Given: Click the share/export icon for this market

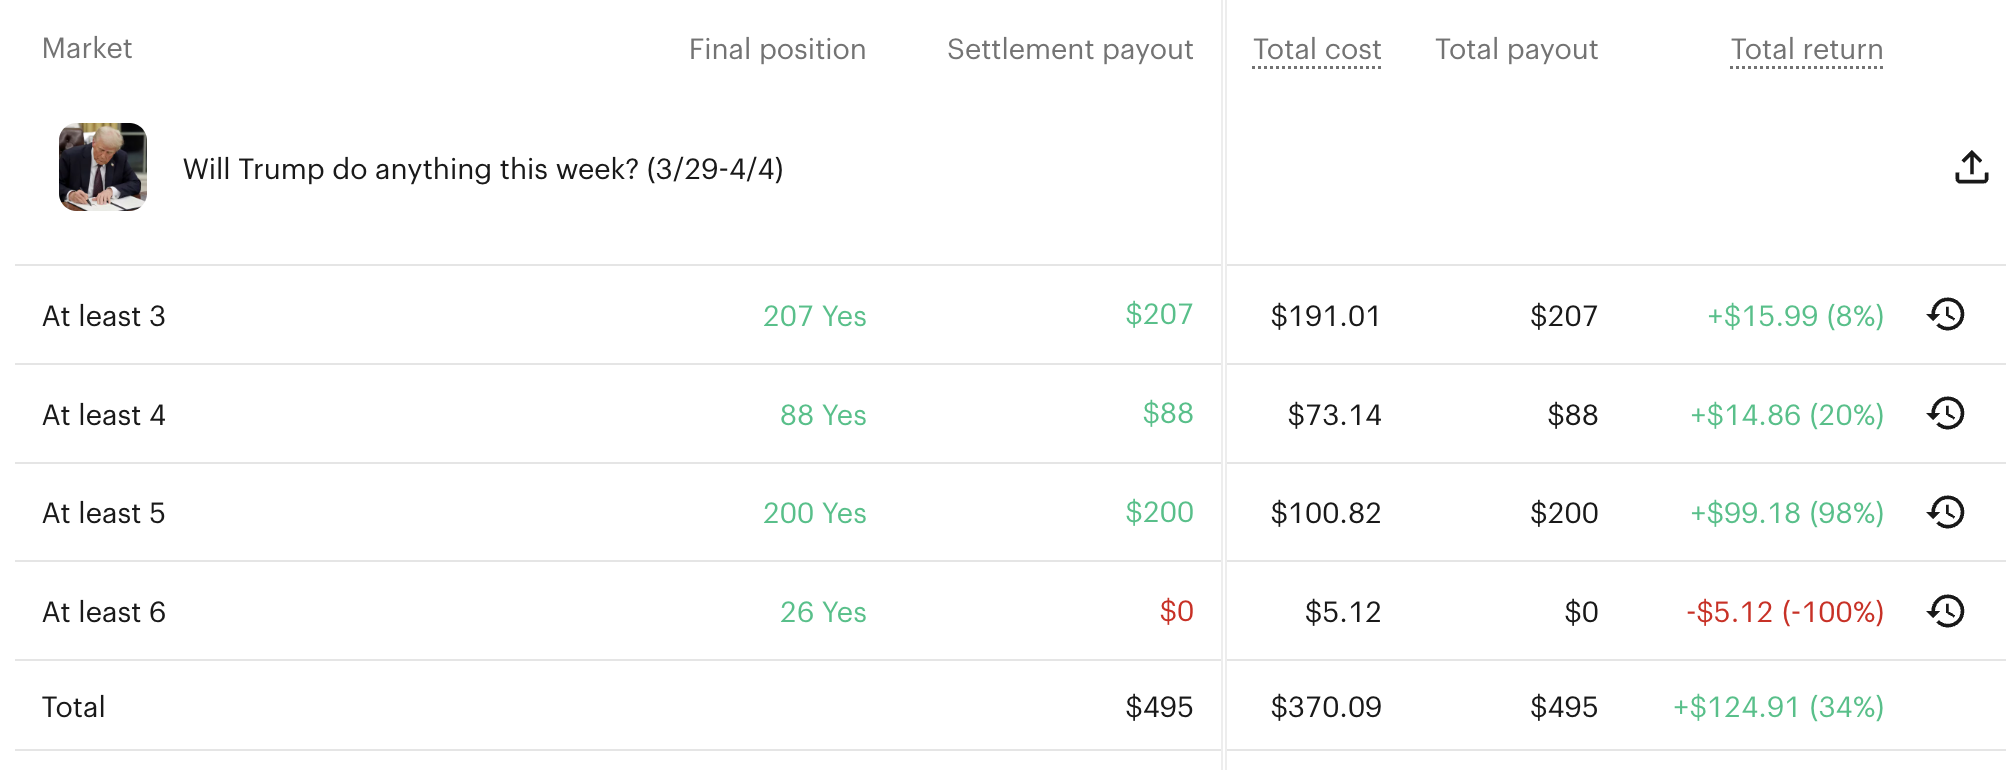Looking at the screenshot, I should coord(1971,166).
